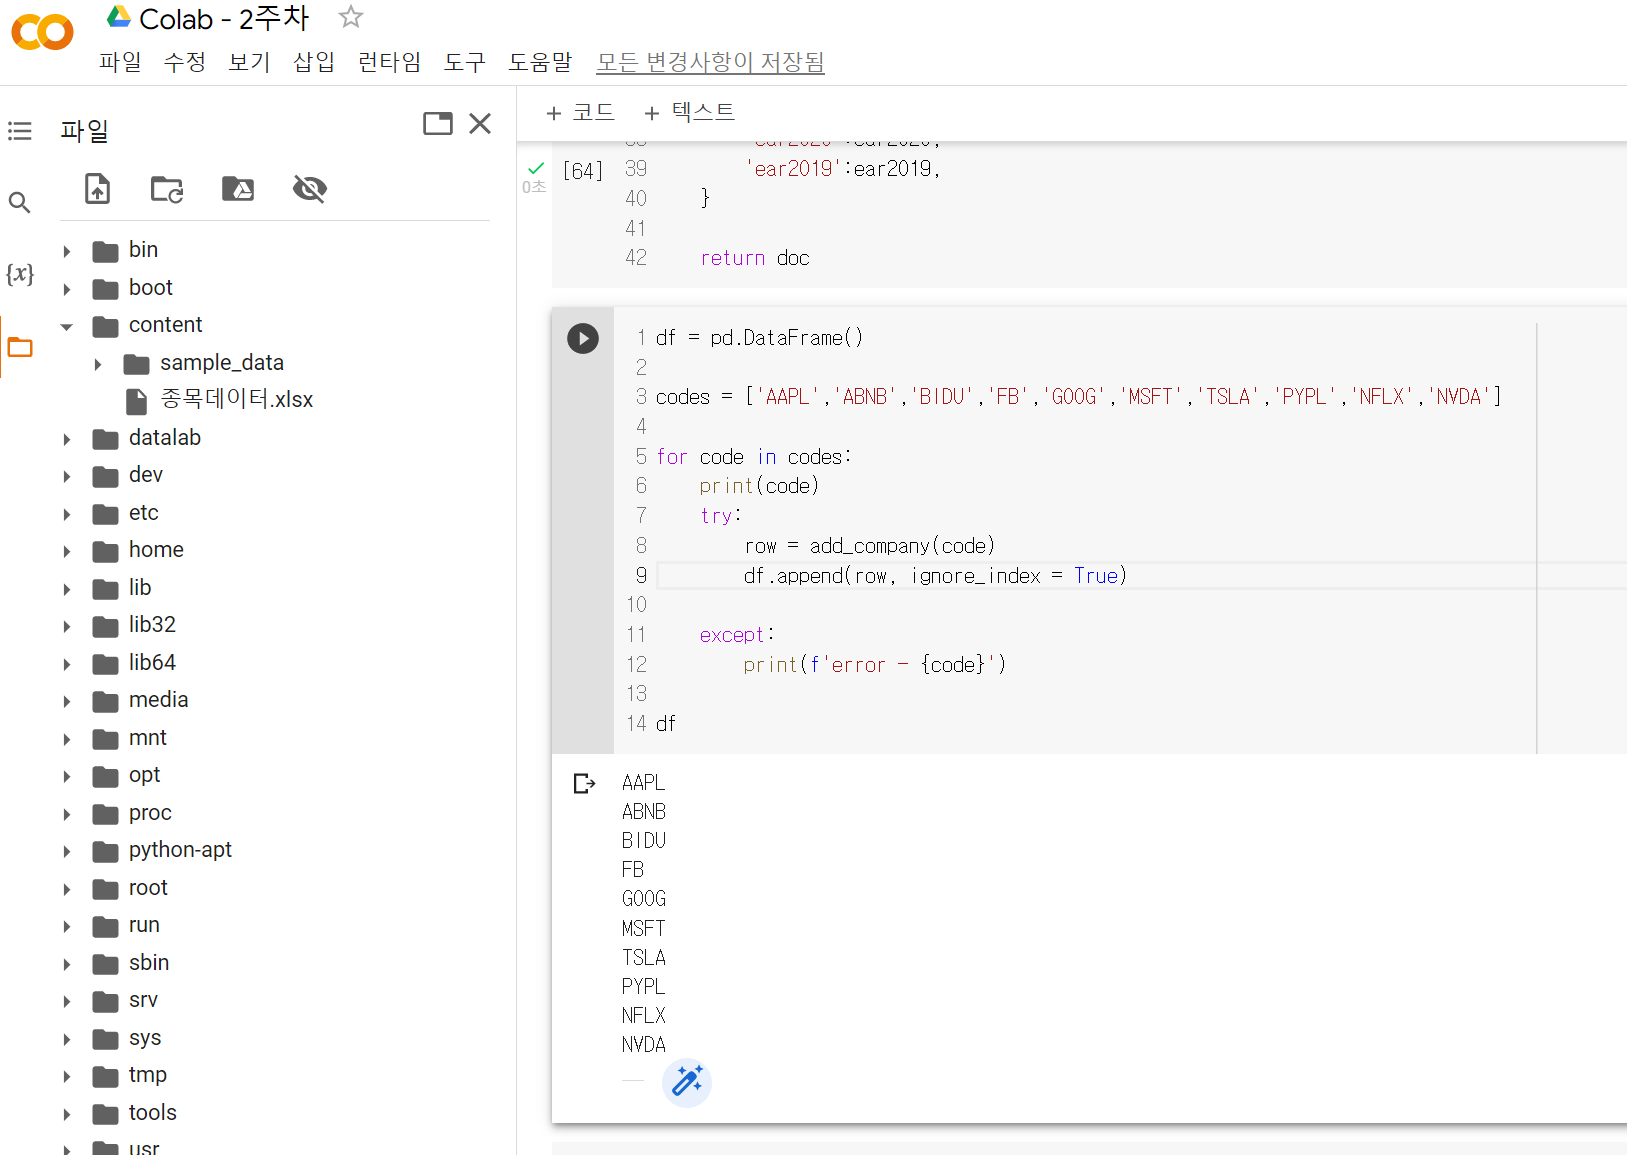The image size is (1627, 1155).
Task: Open the table of contents sidebar icon
Action: (x=20, y=131)
